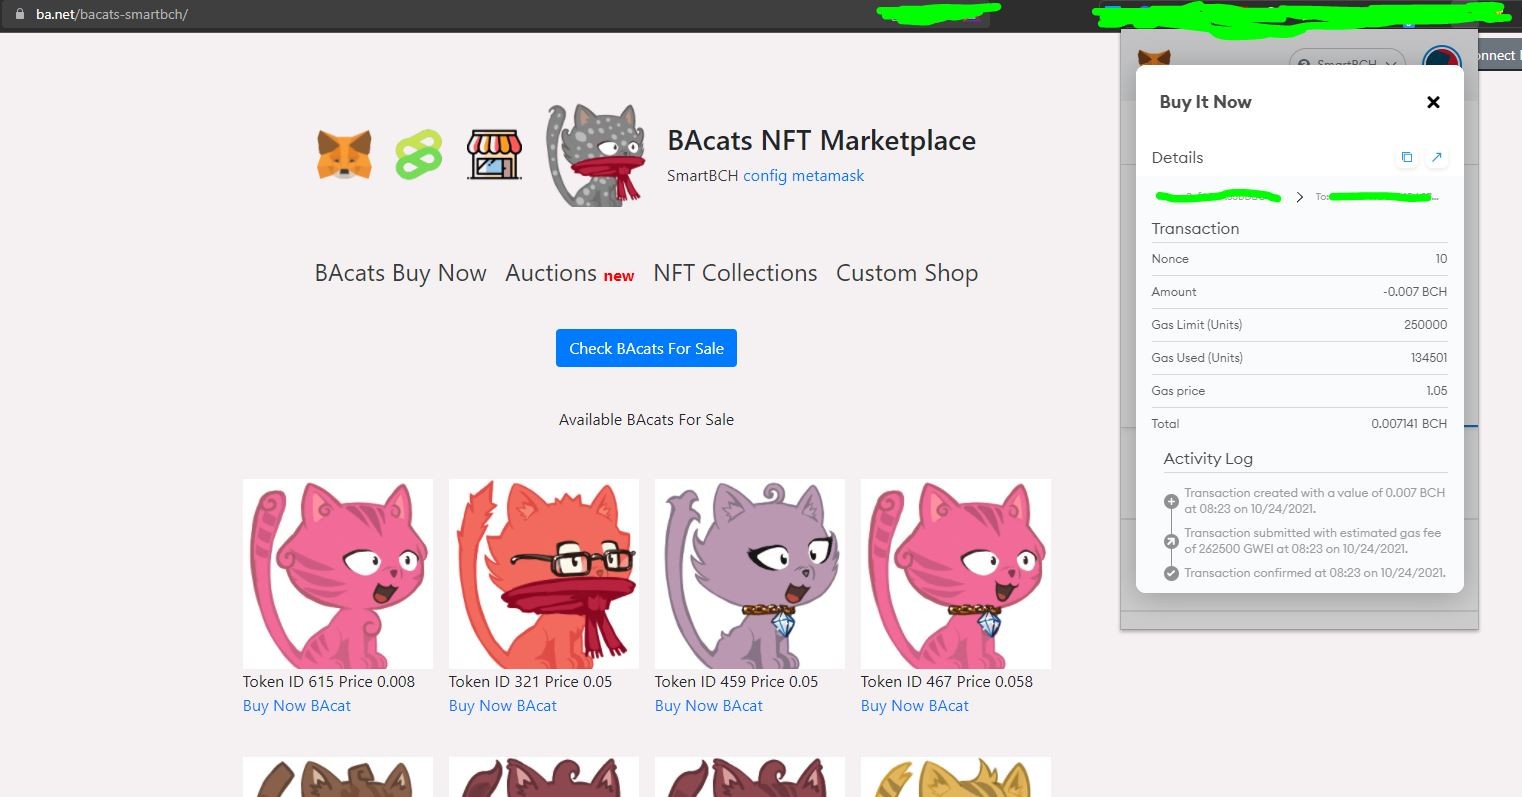1522x797 pixels.
Task: Click 'Token ID 459 Price 0.05' text
Action: pyautogui.click(x=737, y=682)
